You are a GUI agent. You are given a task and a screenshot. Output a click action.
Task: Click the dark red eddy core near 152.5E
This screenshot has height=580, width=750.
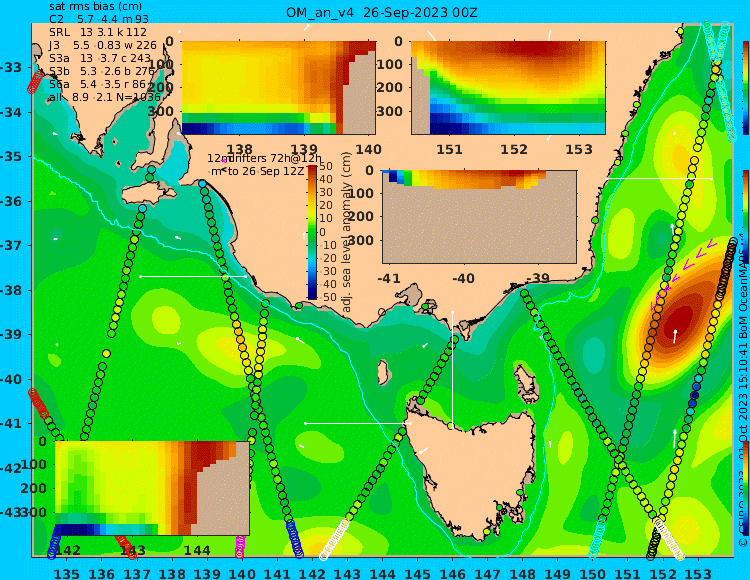(x=678, y=319)
